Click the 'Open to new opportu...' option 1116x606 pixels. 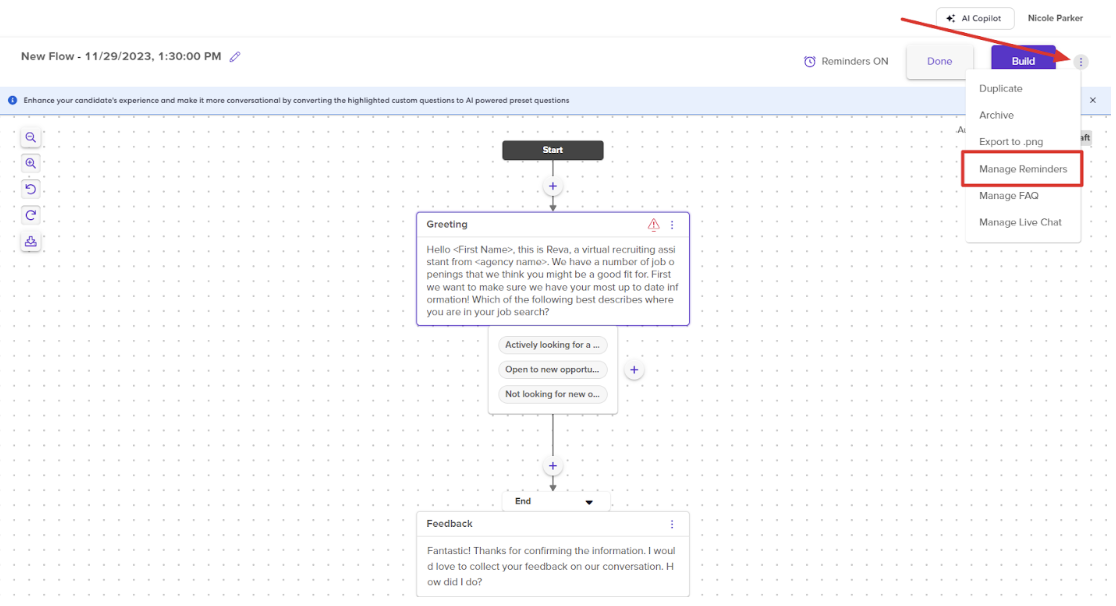click(x=552, y=370)
